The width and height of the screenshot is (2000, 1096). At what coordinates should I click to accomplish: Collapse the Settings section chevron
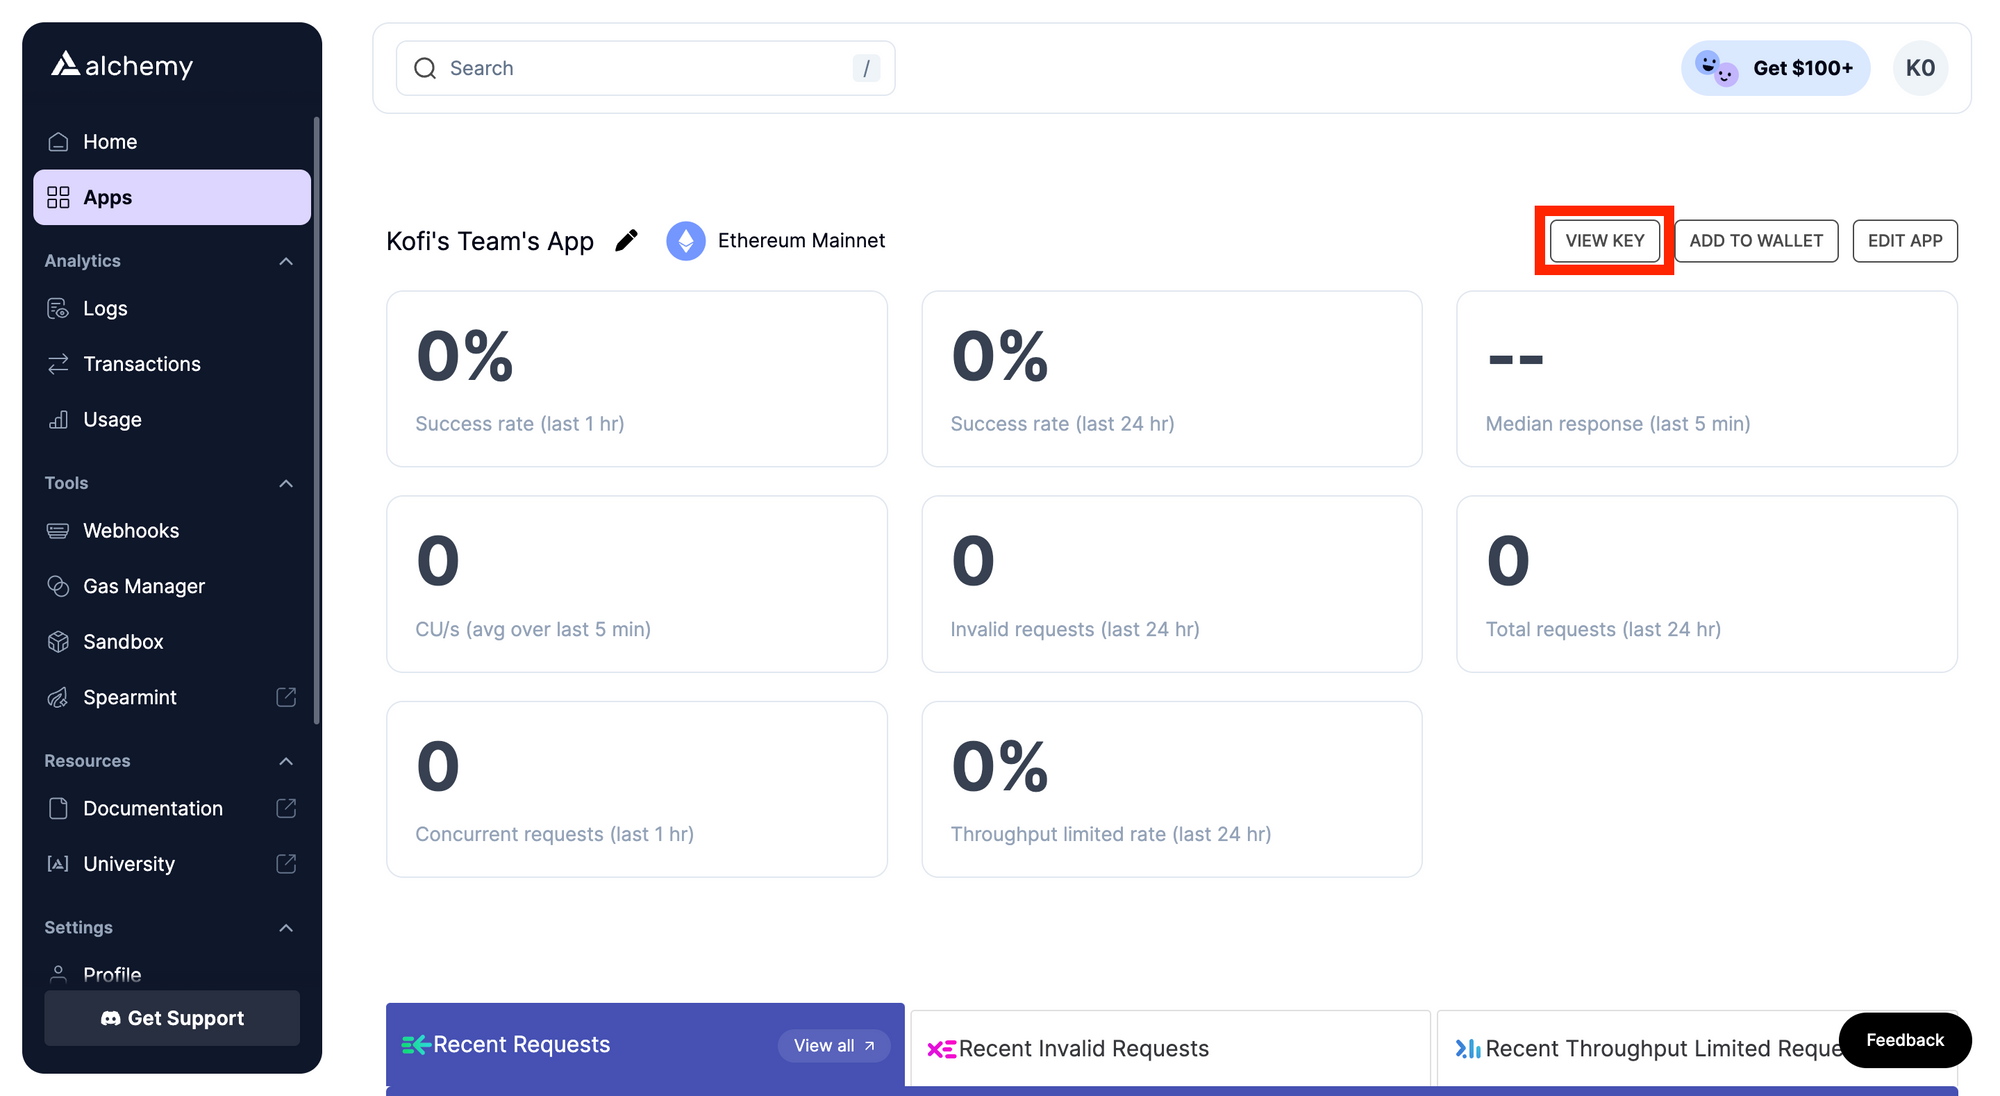[x=286, y=928]
